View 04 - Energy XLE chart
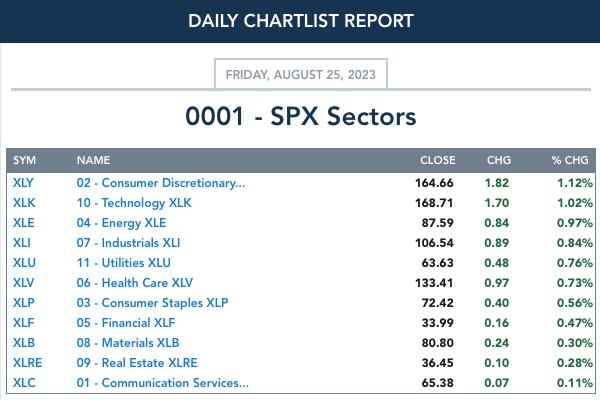The image size is (600, 400). [x=121, y=223]
